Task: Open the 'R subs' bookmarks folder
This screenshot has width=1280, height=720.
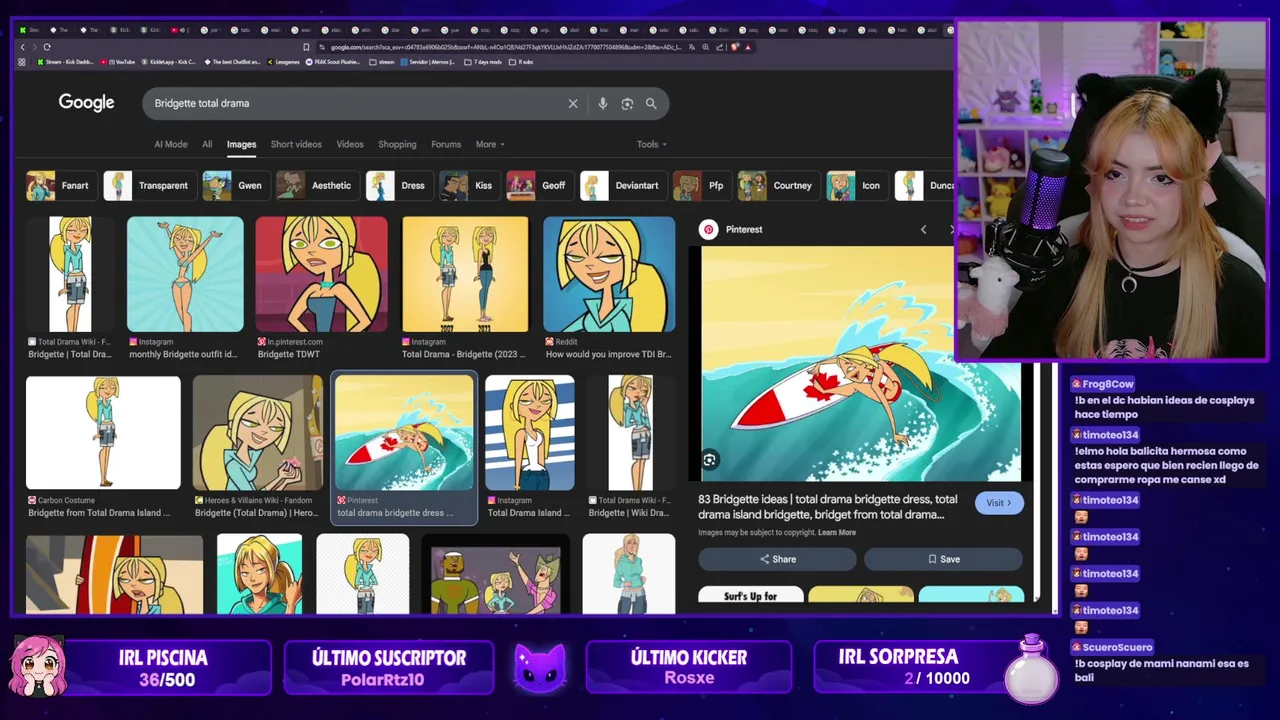Action: (521, 62)
